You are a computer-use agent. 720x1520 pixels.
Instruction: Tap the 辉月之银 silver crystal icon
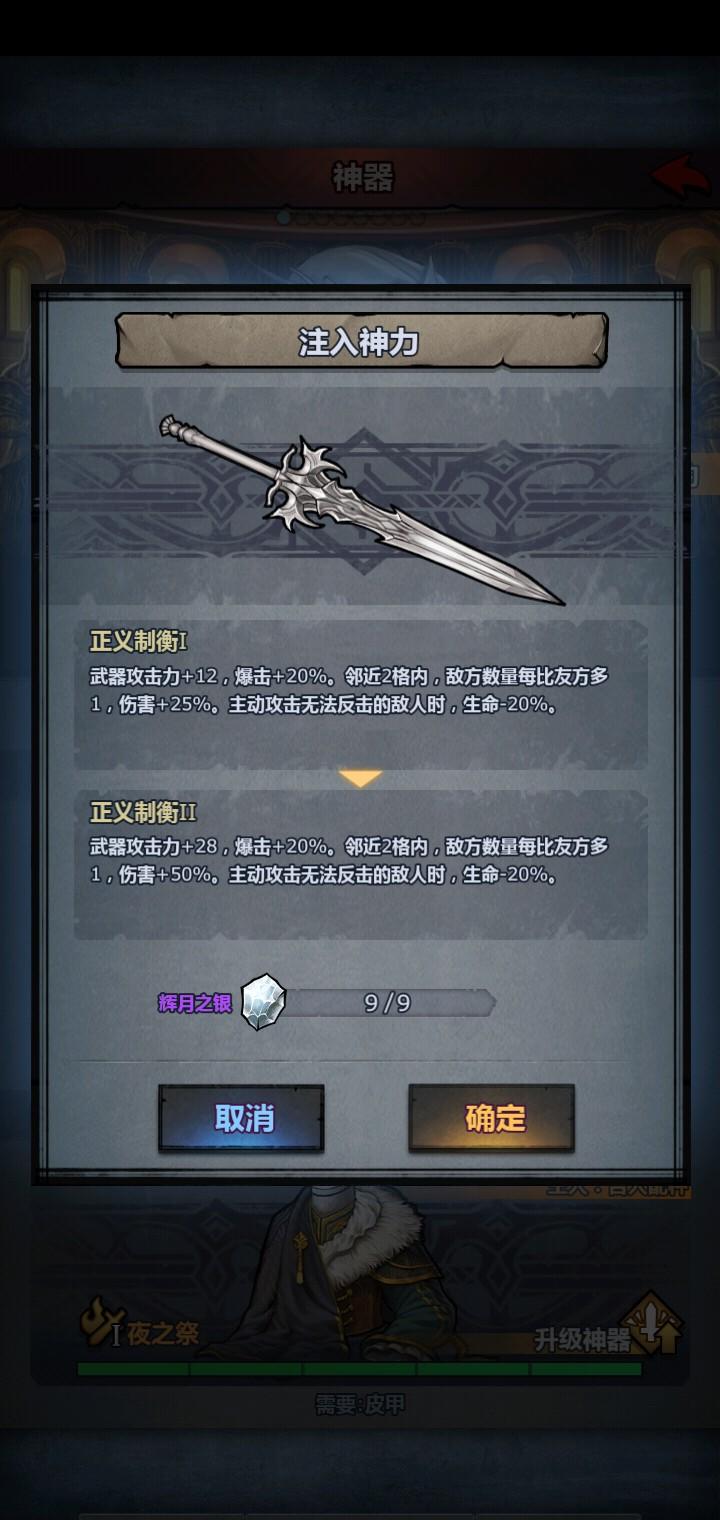[x=263, y=1002]
